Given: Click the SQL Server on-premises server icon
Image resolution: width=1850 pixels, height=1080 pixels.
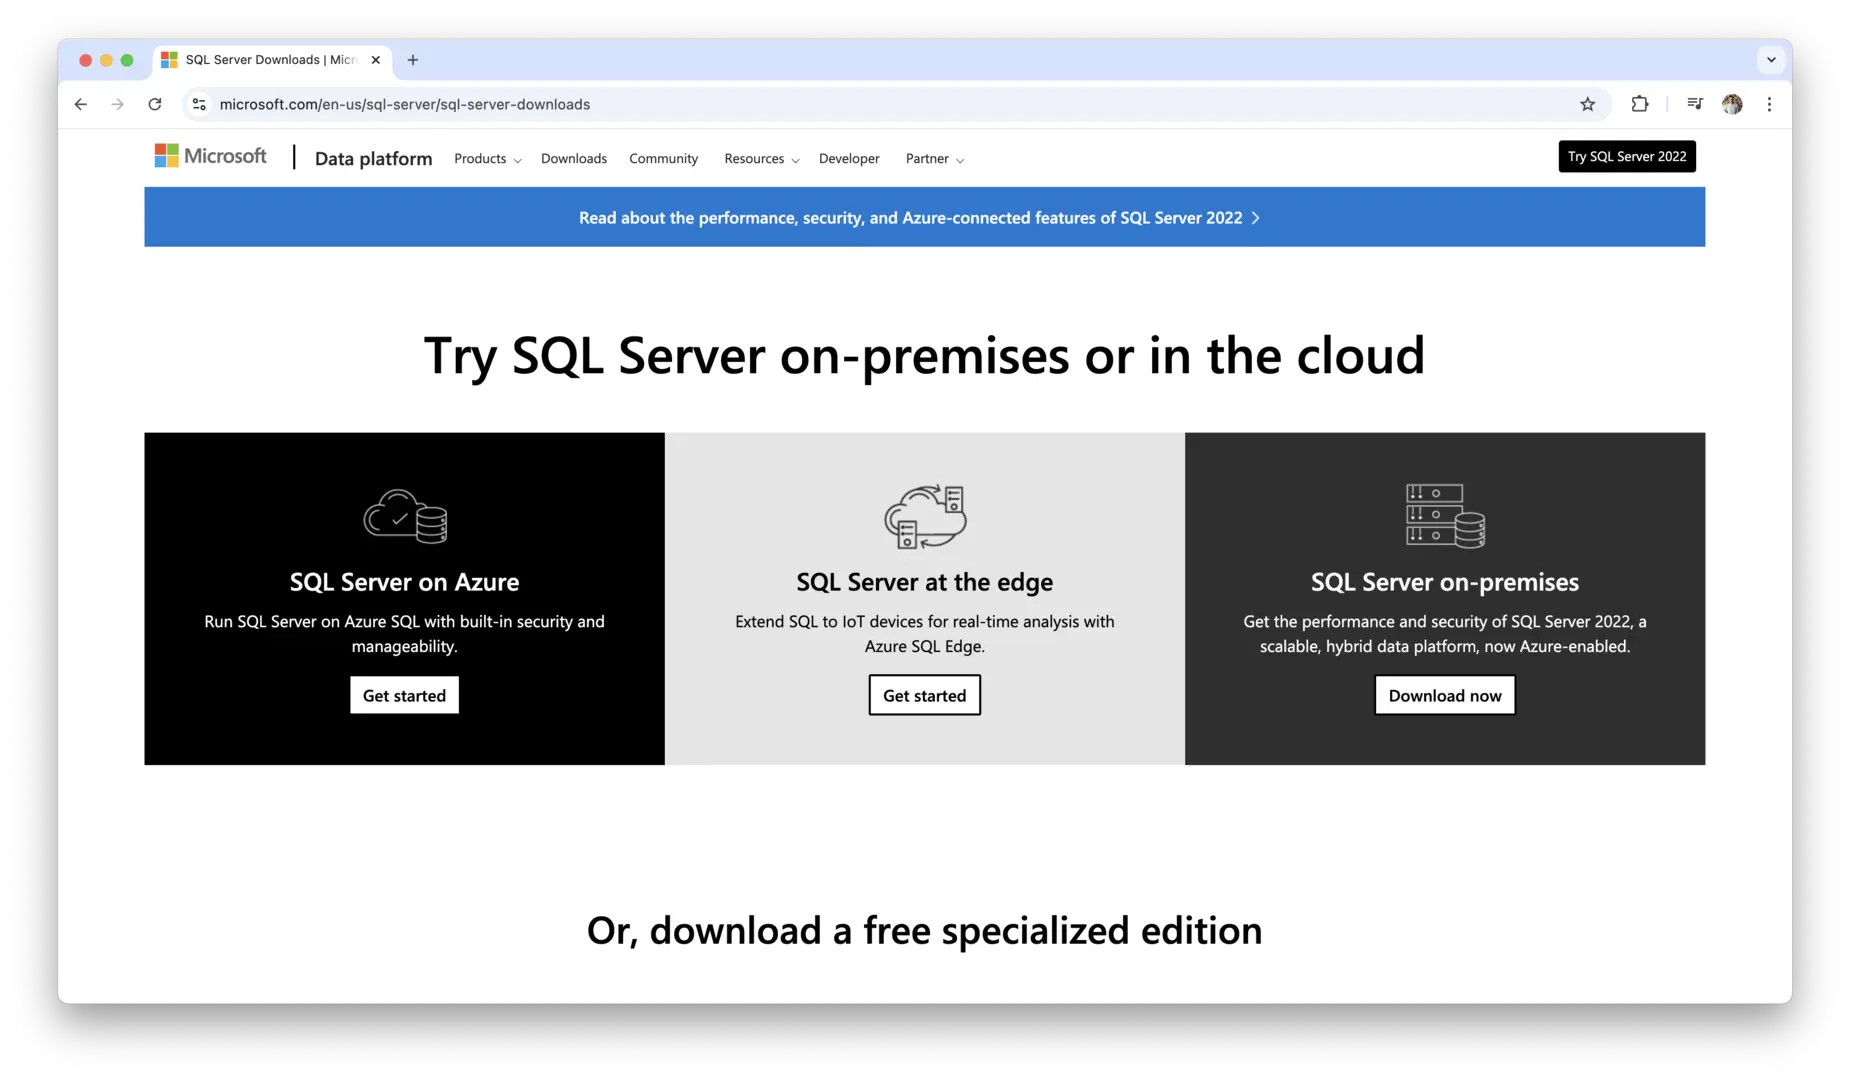Looking at the screenshot, I should coord(1445,516).
